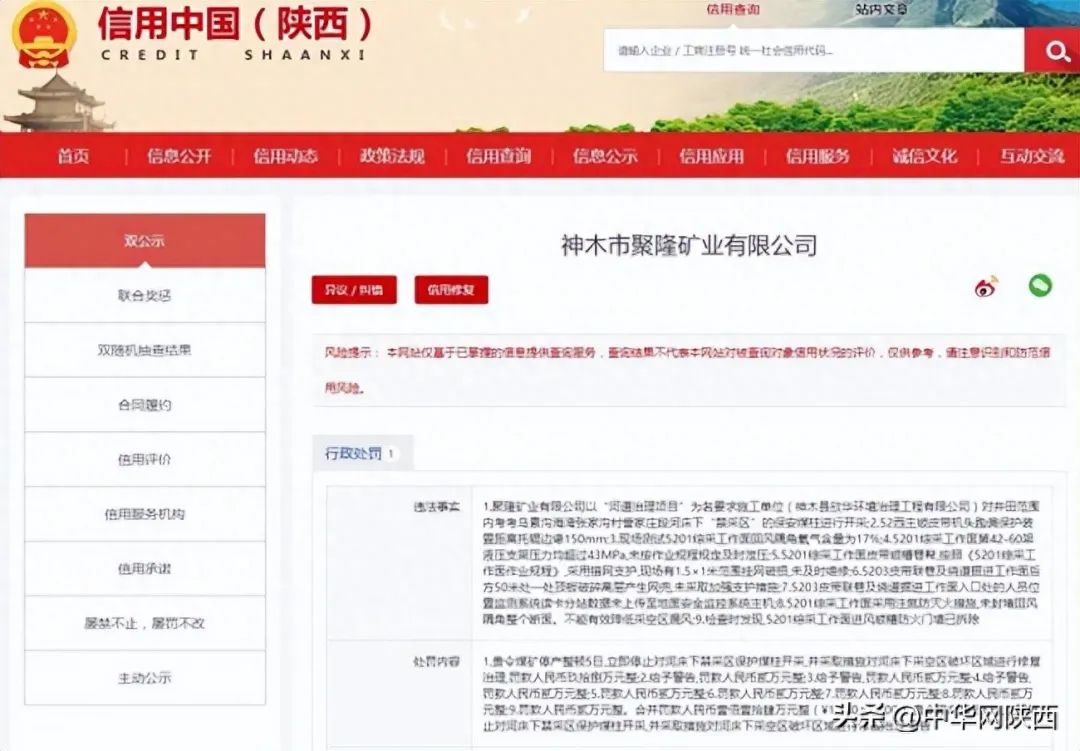Select 主动公示 in the sidebar

[145, 677]
